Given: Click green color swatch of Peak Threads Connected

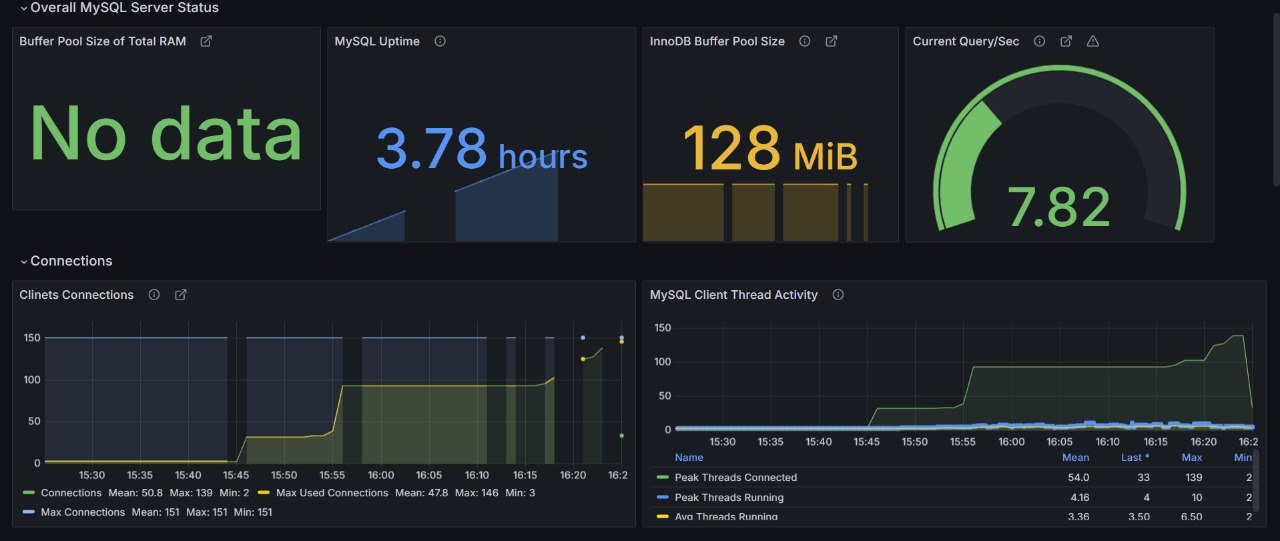Looking at the screenshot, I should 662,478.
